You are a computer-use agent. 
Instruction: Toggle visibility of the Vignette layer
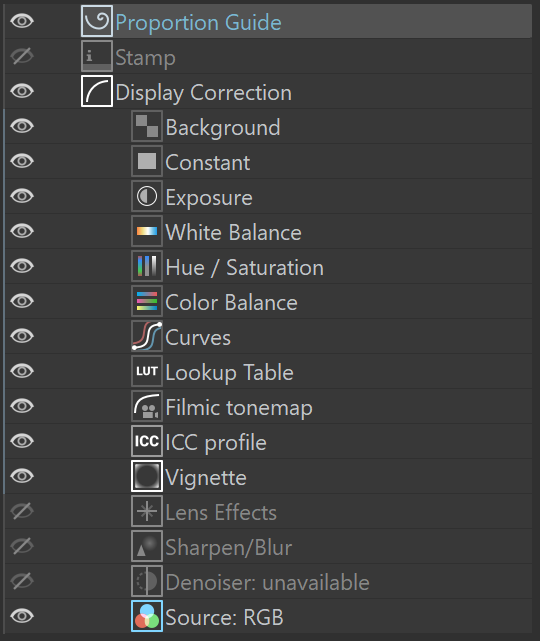(x=22, y=476)
